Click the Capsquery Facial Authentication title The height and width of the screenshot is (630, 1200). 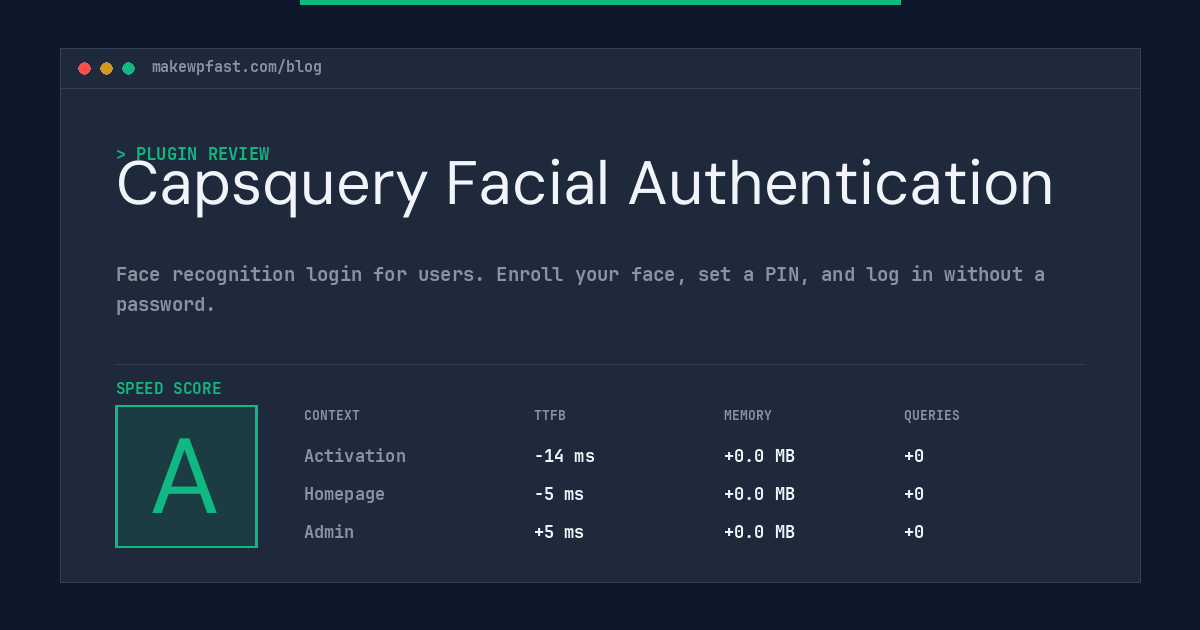[x=585, y=185]
